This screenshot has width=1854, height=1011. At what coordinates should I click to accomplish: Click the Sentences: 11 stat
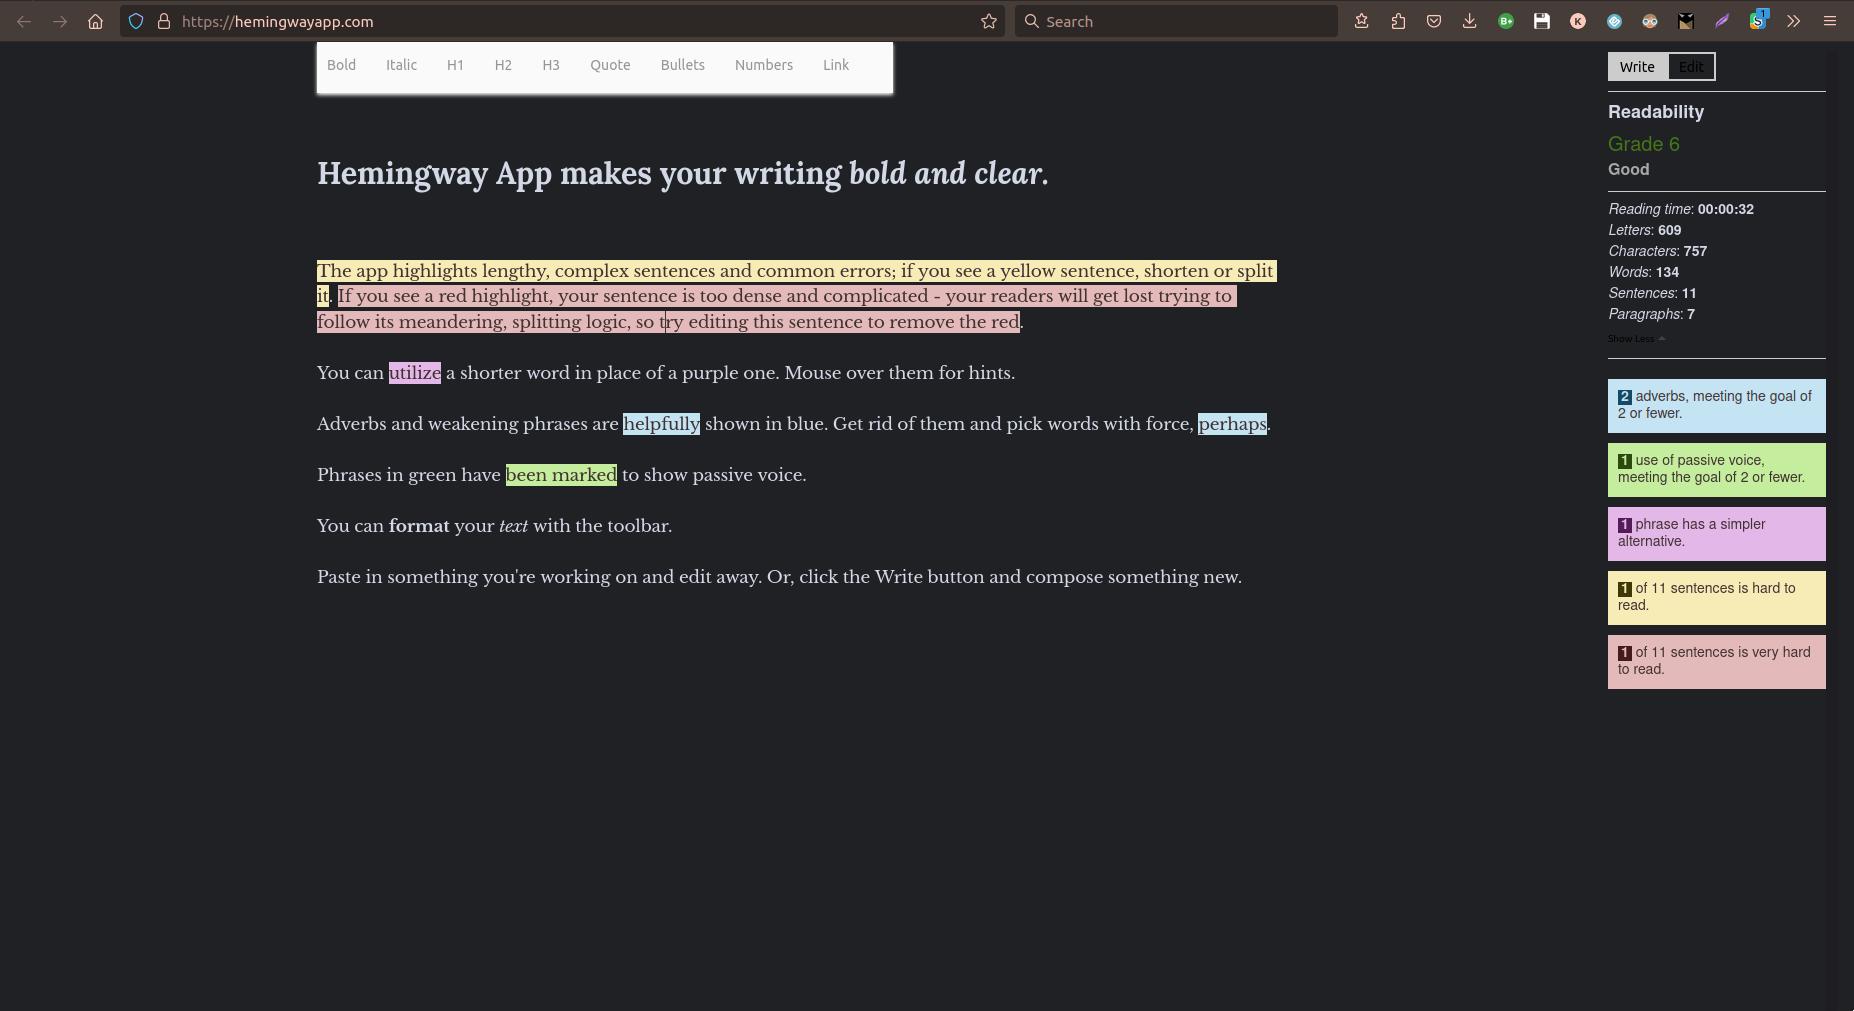pos(1652,293)
